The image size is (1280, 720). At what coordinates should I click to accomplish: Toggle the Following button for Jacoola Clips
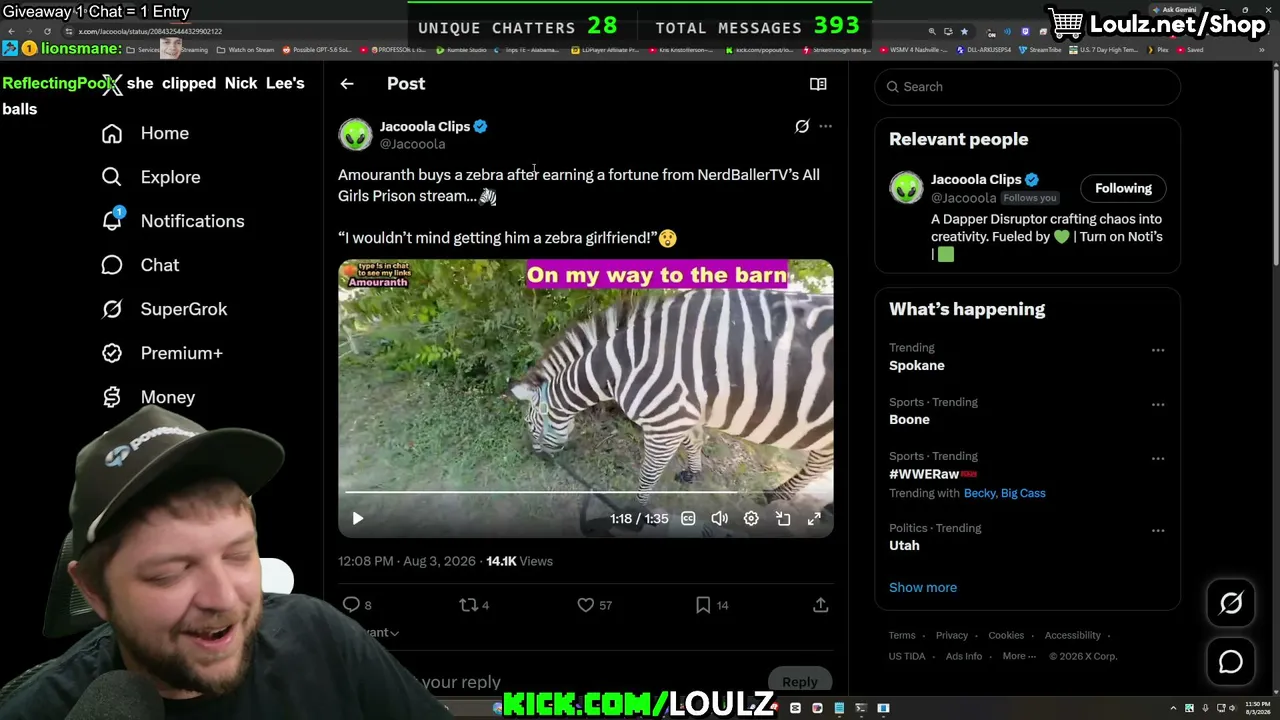1123,188
